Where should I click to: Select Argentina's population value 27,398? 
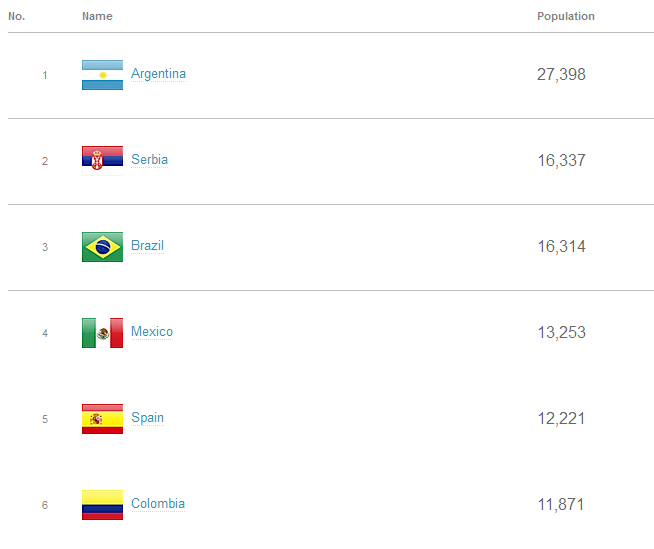click(x=561, y=75)
